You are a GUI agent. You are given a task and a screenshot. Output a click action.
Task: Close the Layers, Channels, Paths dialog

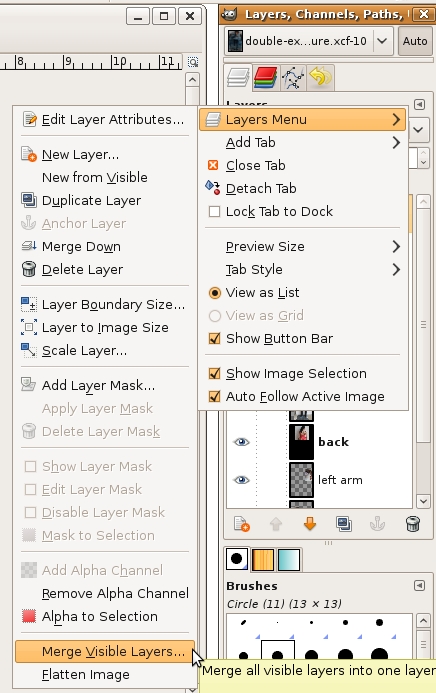pos(423,15)
